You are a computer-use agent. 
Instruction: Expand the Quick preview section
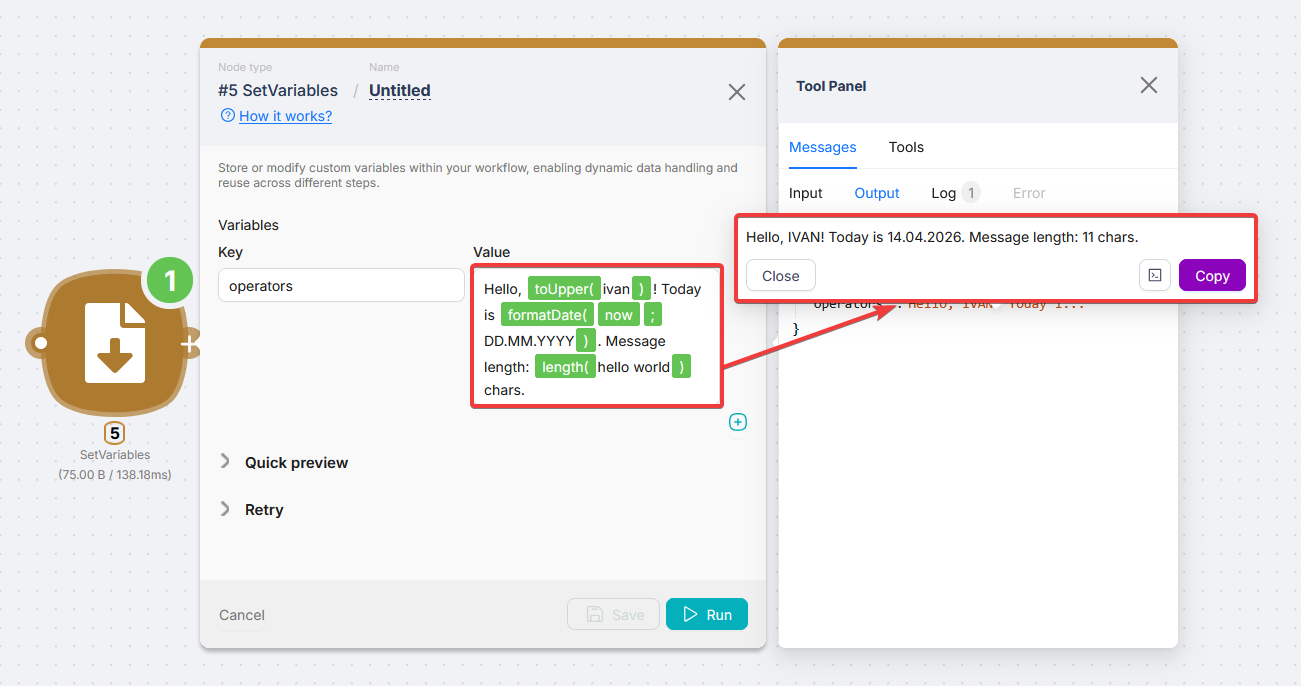[296, 462]
